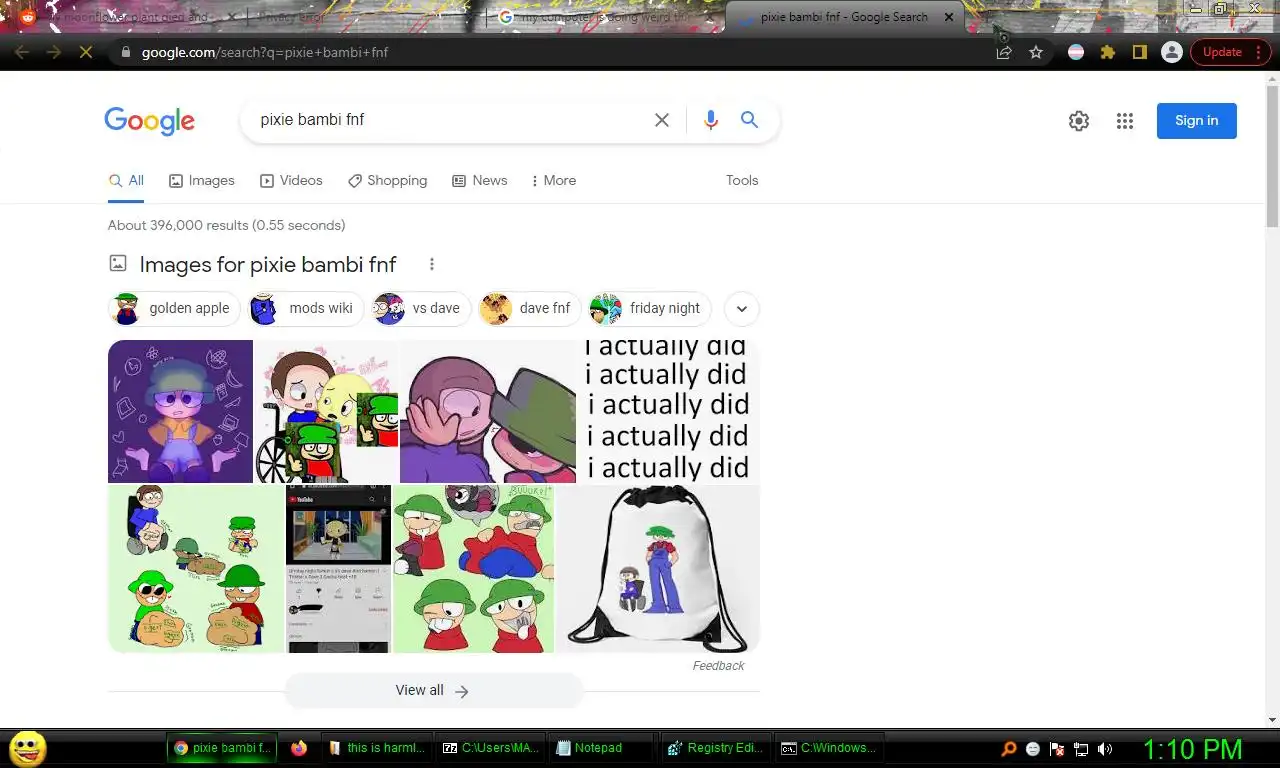Open the facepalm character image thumbnail
The height and width of the screenshot is (768, 1280).
point(488,411)
